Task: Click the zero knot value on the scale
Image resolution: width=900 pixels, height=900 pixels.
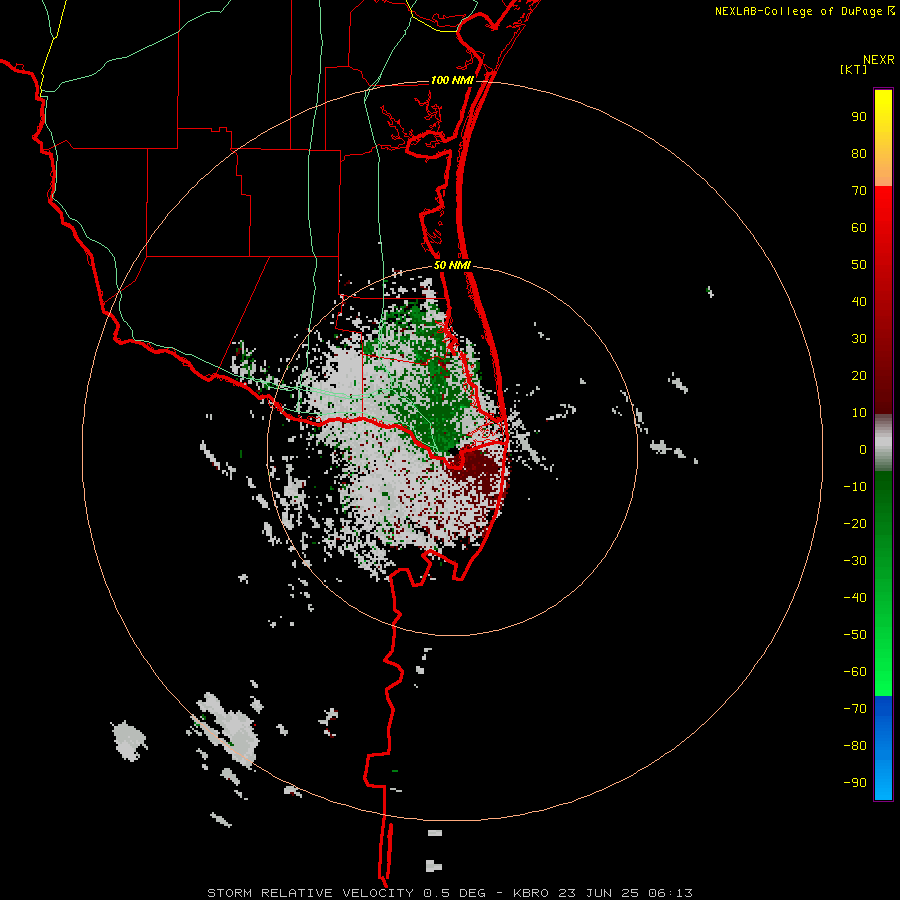Action: click(863, 450)
